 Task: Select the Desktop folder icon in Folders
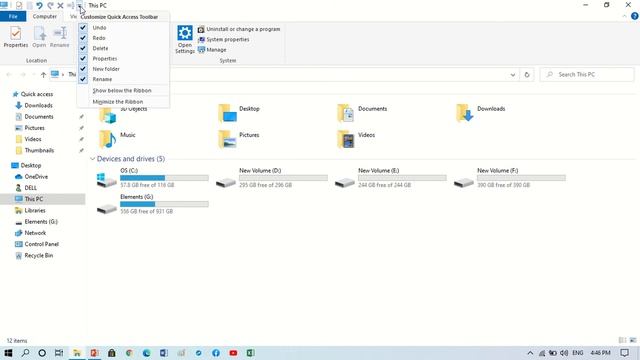(x=227, y=113)
